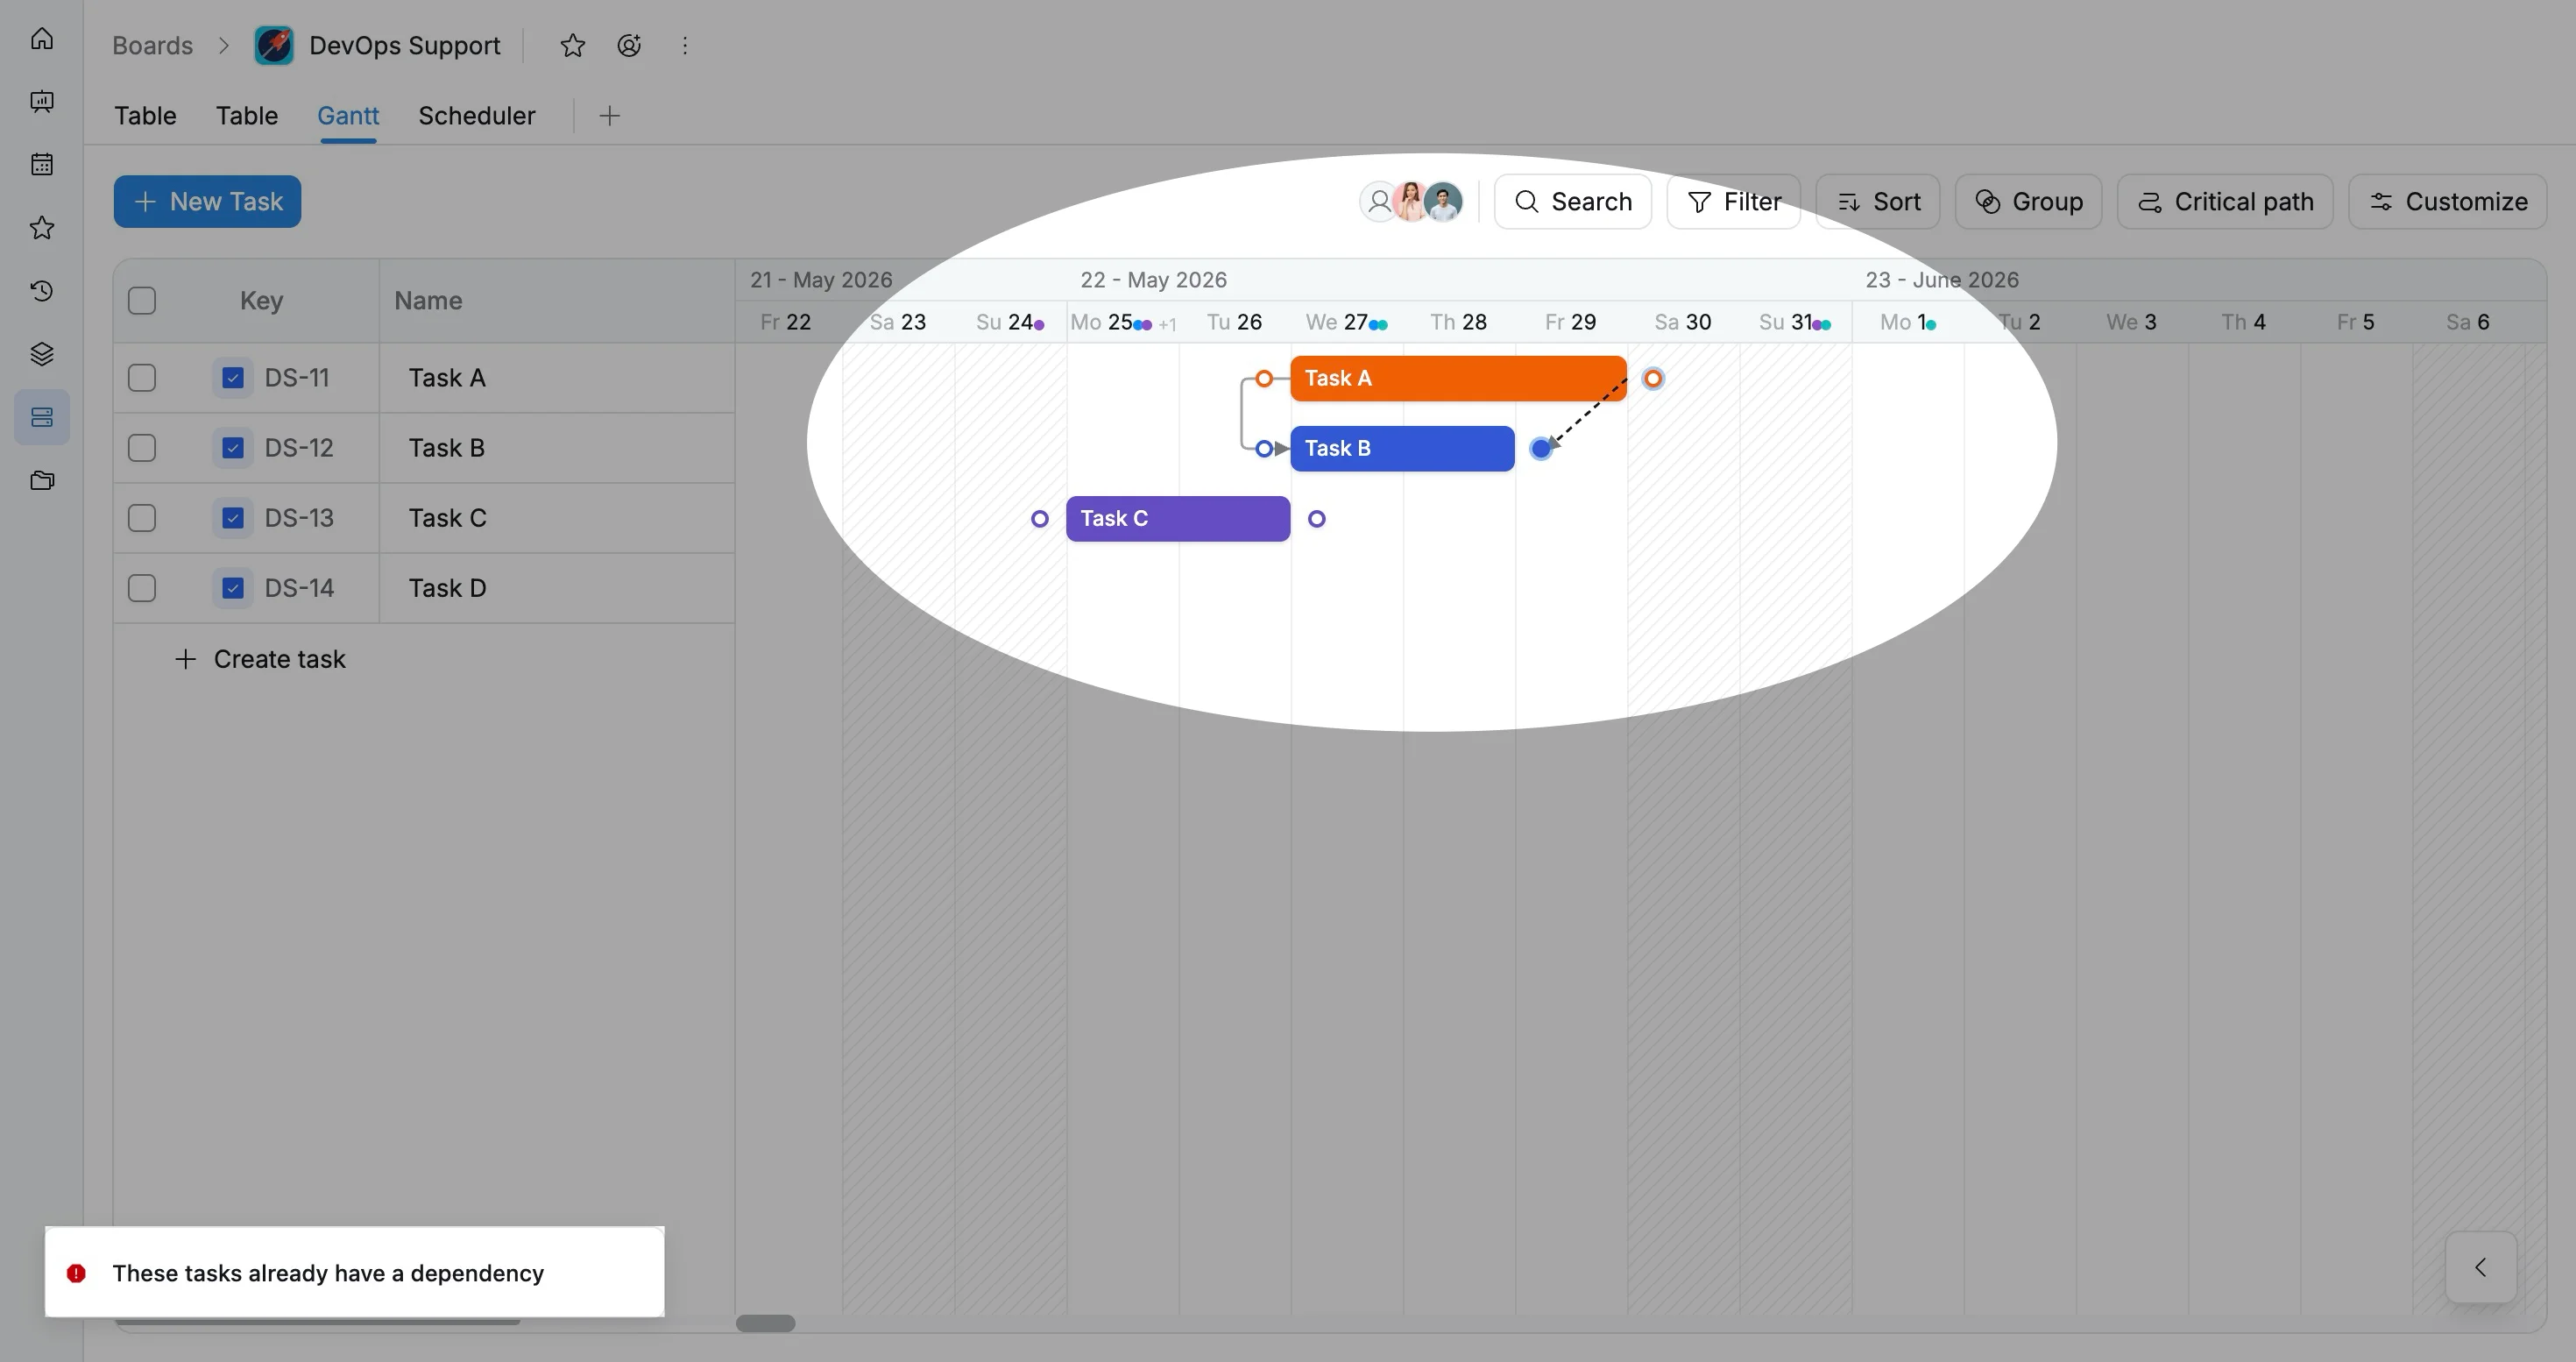Click the New Task button
This screenshot has width=2576, height=1362.
click(207, 202)
